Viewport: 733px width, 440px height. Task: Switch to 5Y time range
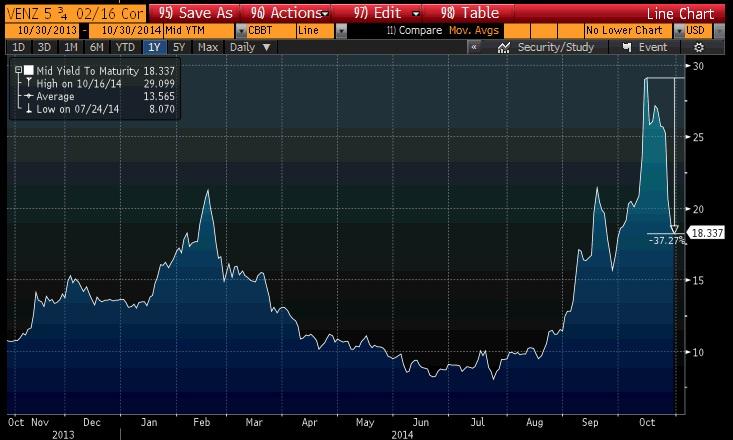[179, 48]
